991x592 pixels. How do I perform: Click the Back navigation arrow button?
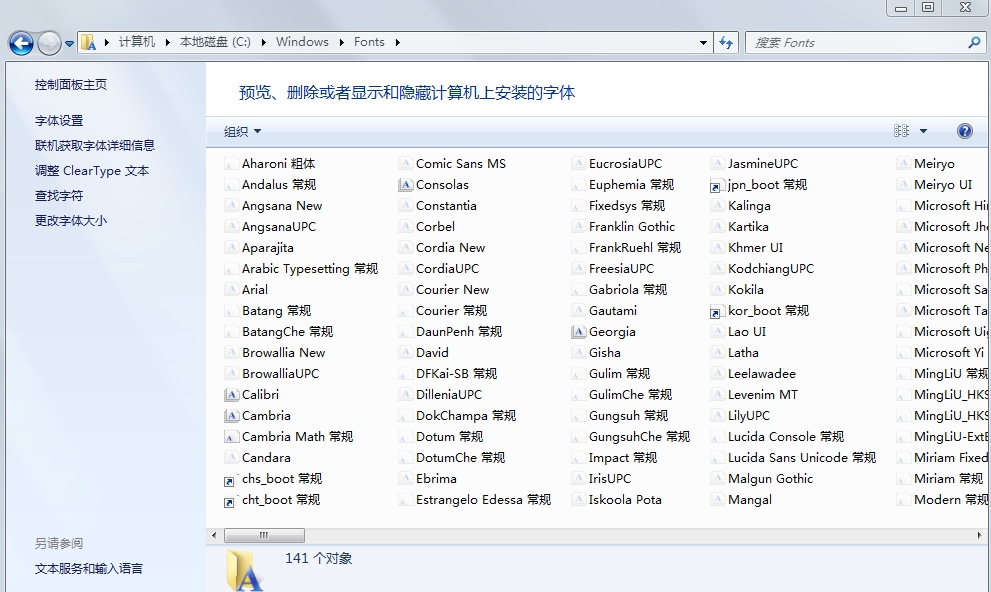point(21,43)
